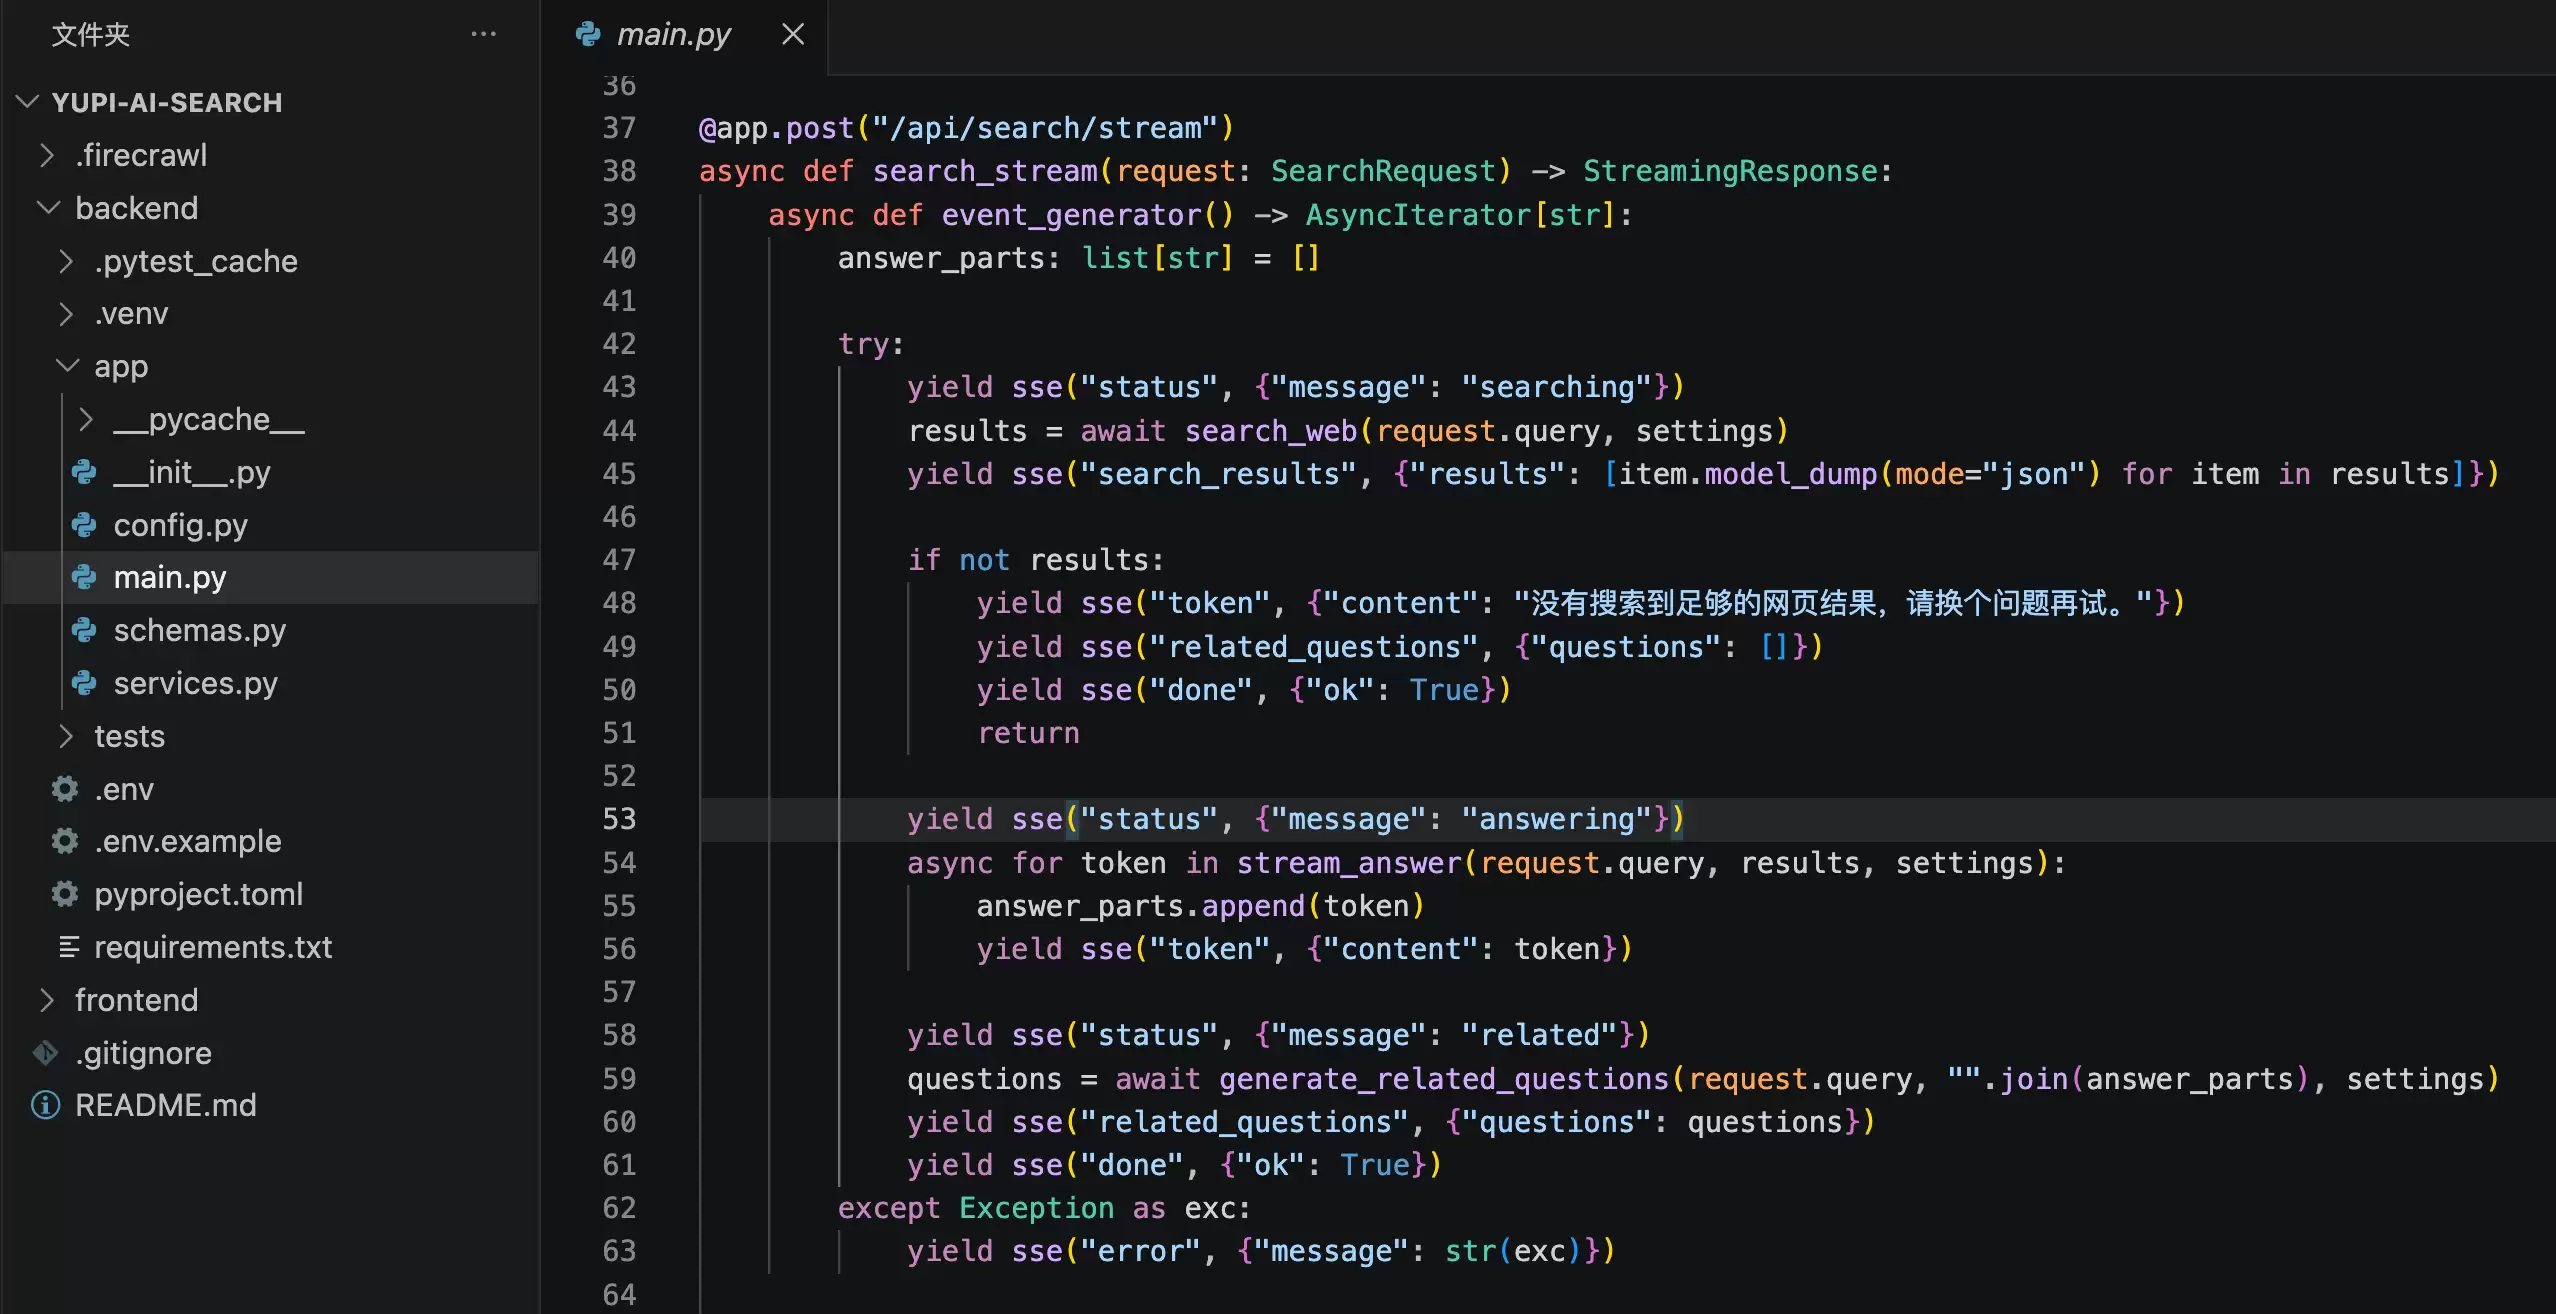Expand the frontend folder
This screenshot has height=1314, width=2556.
pos(46,1000)
